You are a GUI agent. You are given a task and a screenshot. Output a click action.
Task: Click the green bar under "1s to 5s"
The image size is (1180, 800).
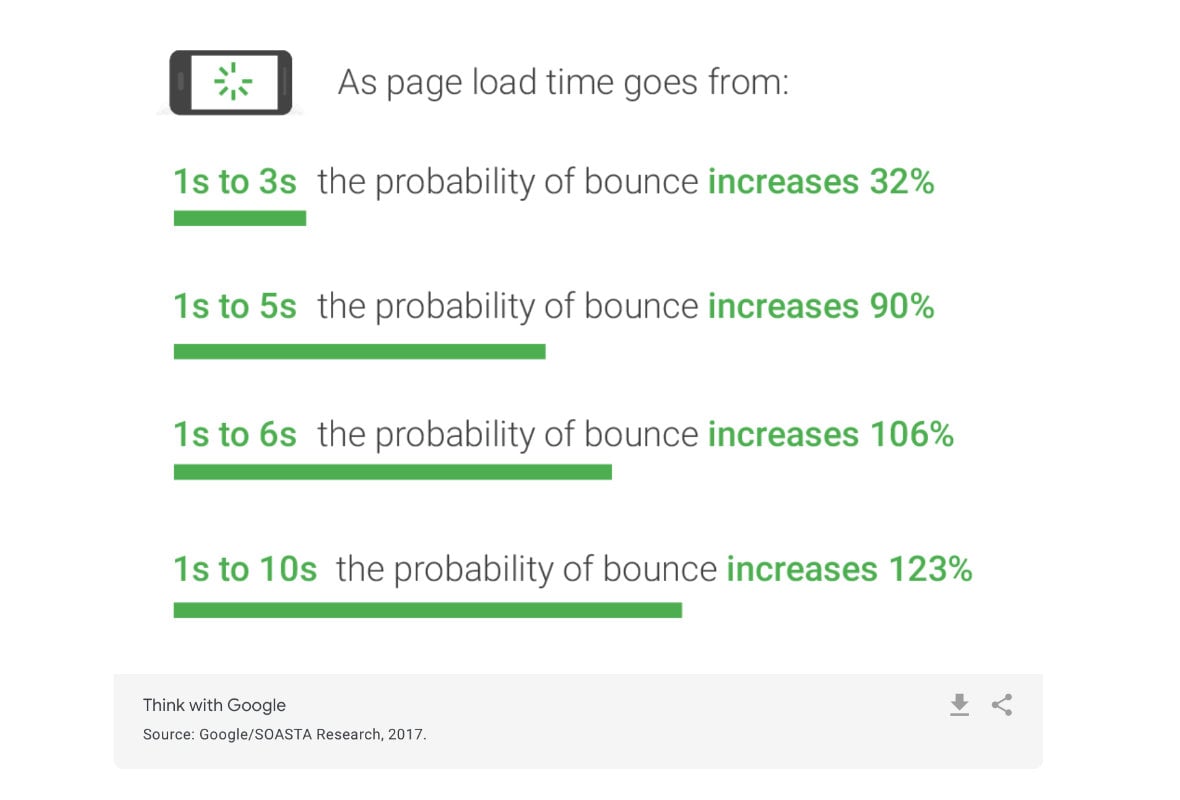(x=360, y=351)
